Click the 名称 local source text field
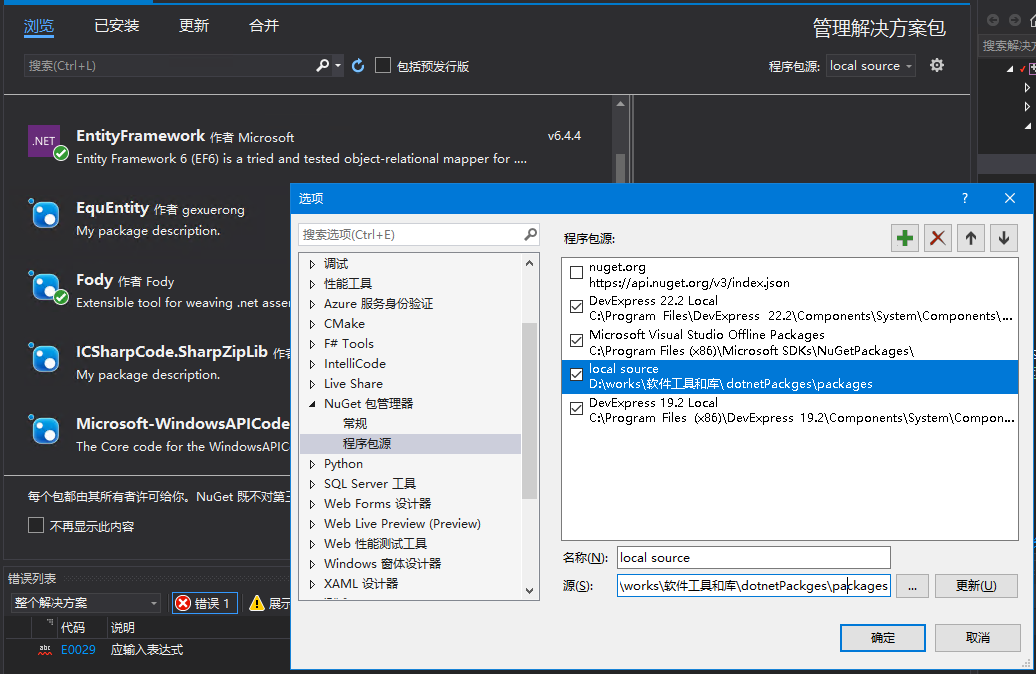Screen dimensions: 1036x674 click(753, 557)
